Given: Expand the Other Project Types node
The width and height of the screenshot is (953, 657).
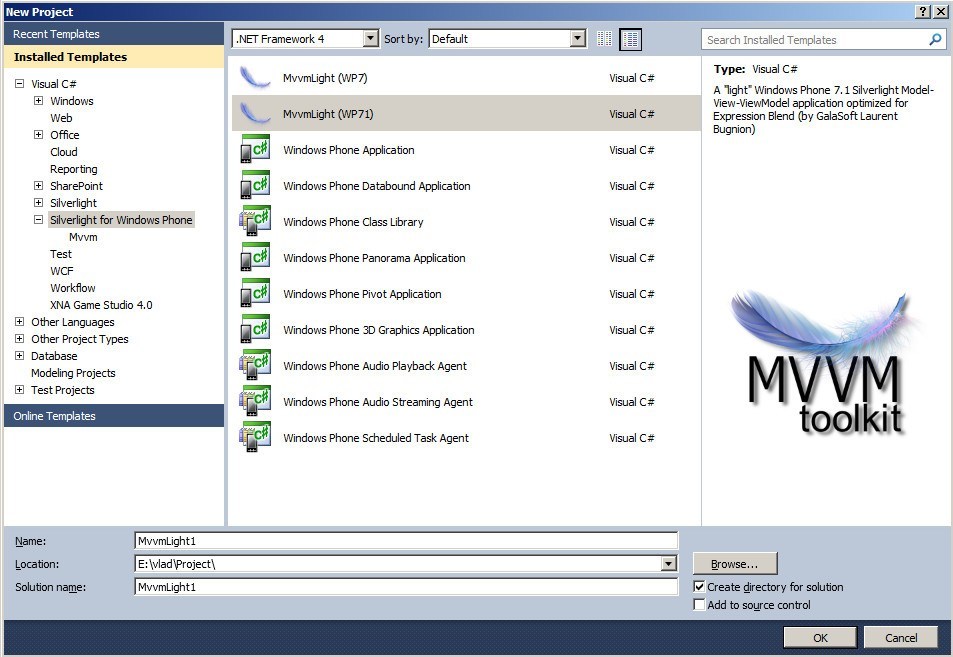Looking at the screenshot, I should [x=19, y=339].
